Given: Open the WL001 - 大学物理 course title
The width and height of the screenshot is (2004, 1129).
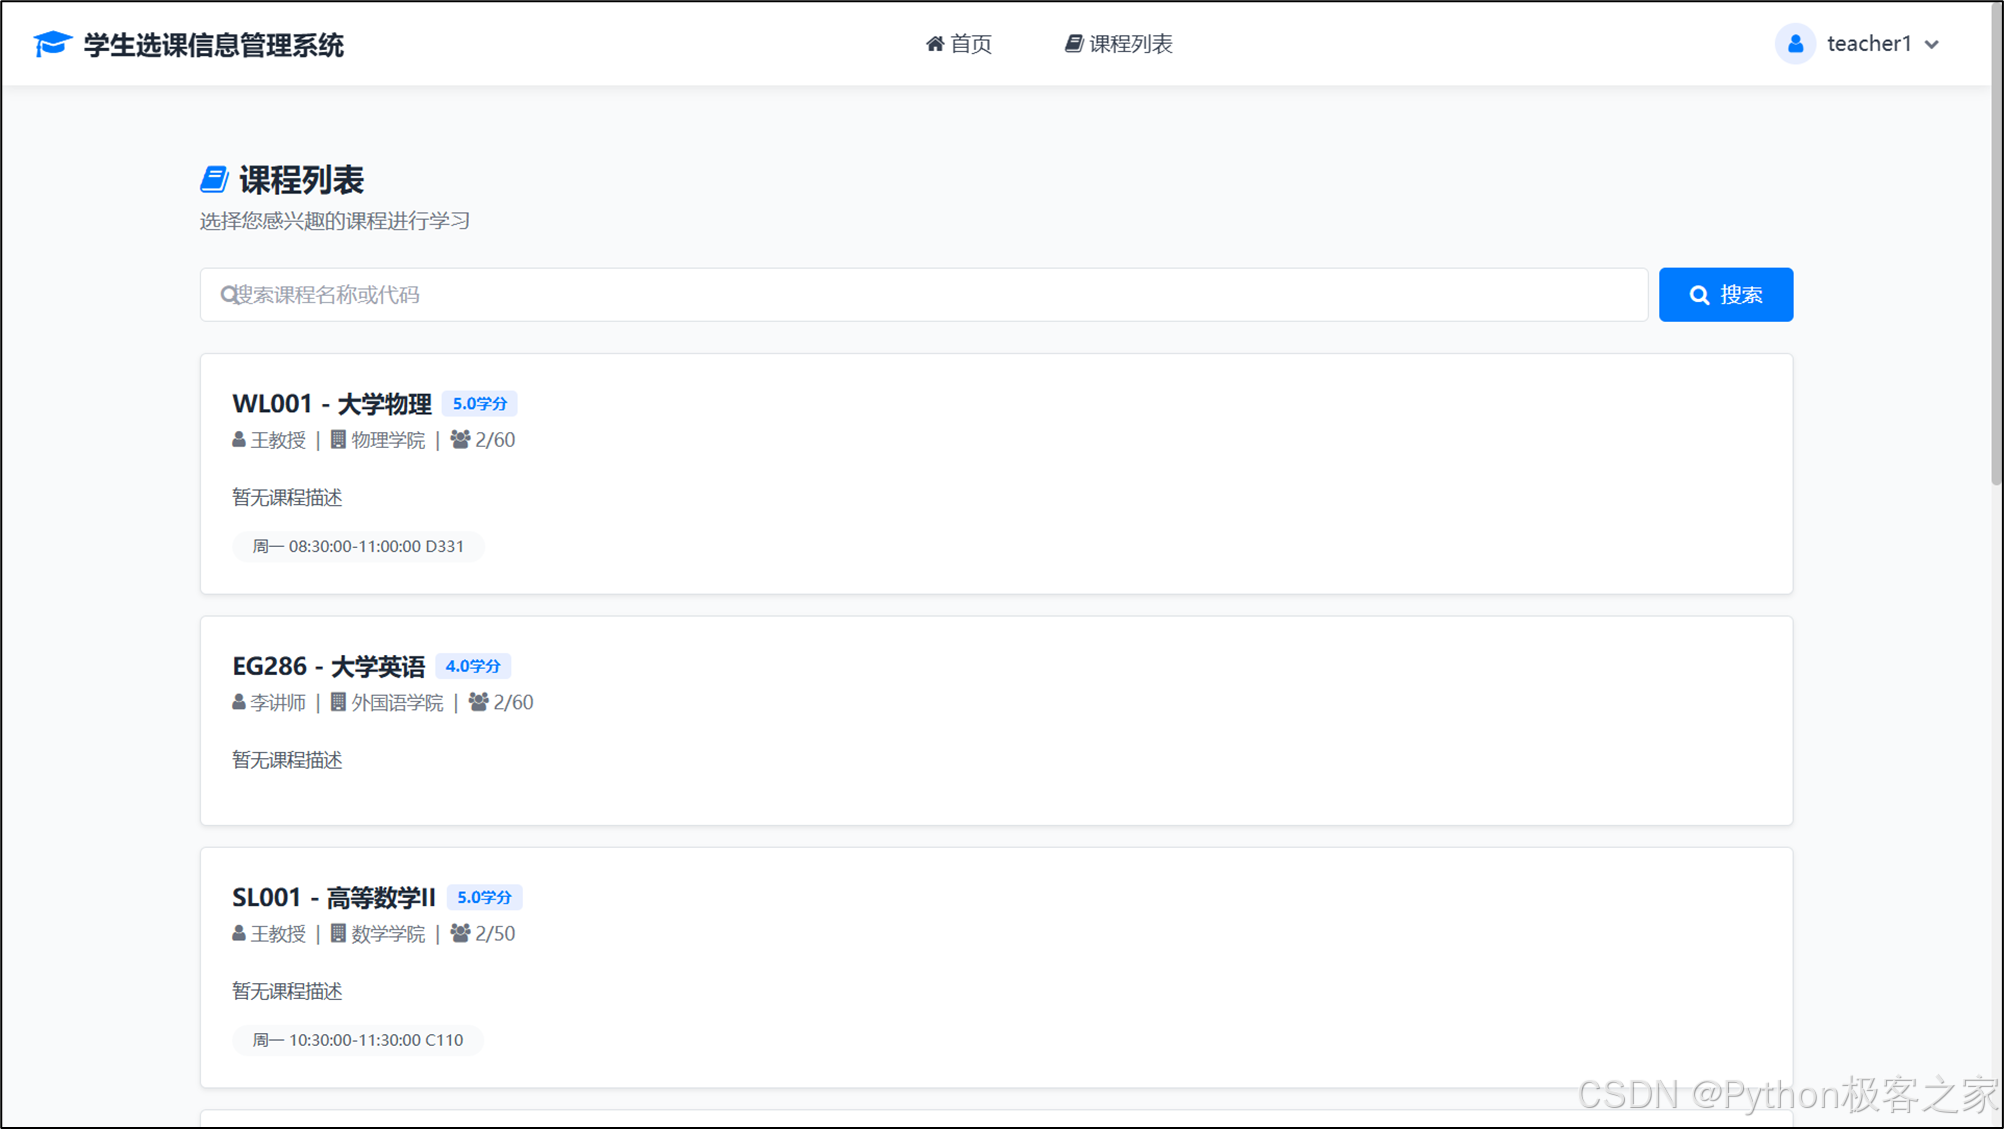Looking at the screenshot, I should 331,403.
